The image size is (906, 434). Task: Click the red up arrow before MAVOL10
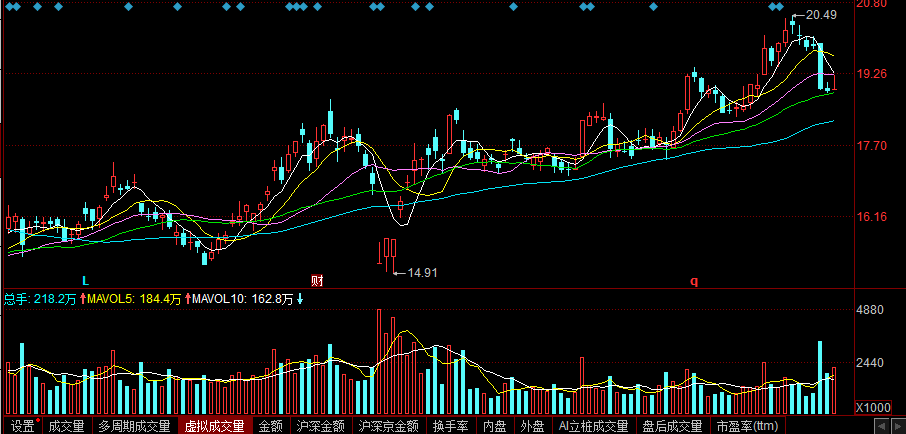pyautogui.click(x=187, y=299)
